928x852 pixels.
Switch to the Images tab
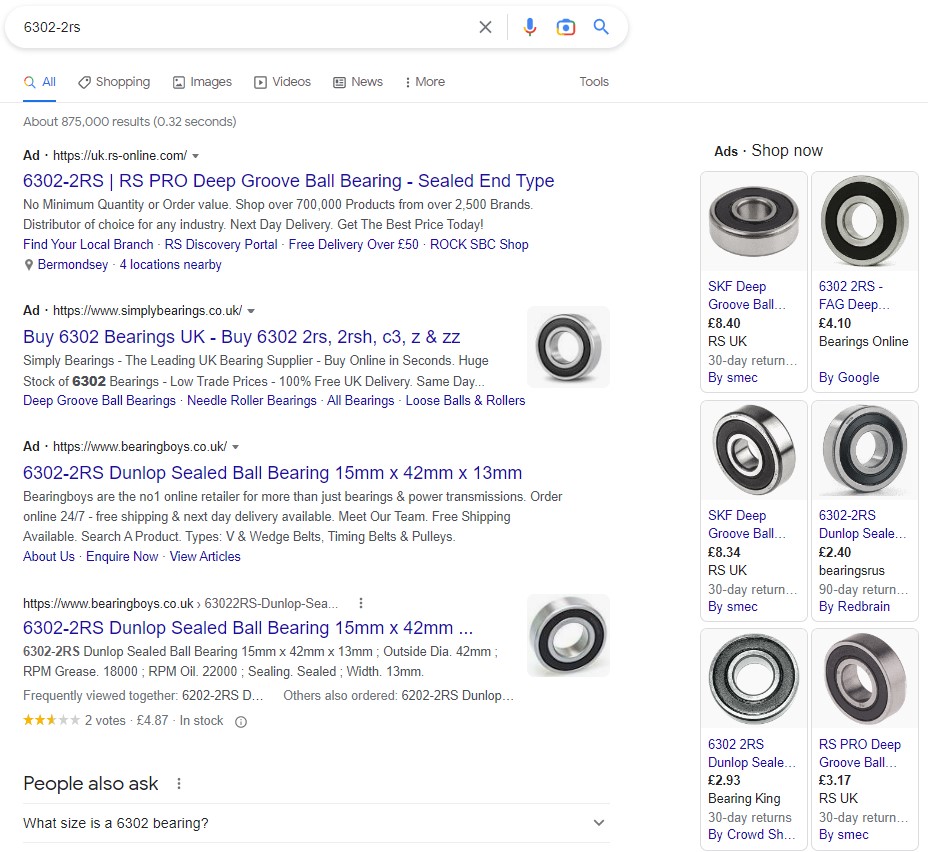pyautogui.click(x=202, y=82)
